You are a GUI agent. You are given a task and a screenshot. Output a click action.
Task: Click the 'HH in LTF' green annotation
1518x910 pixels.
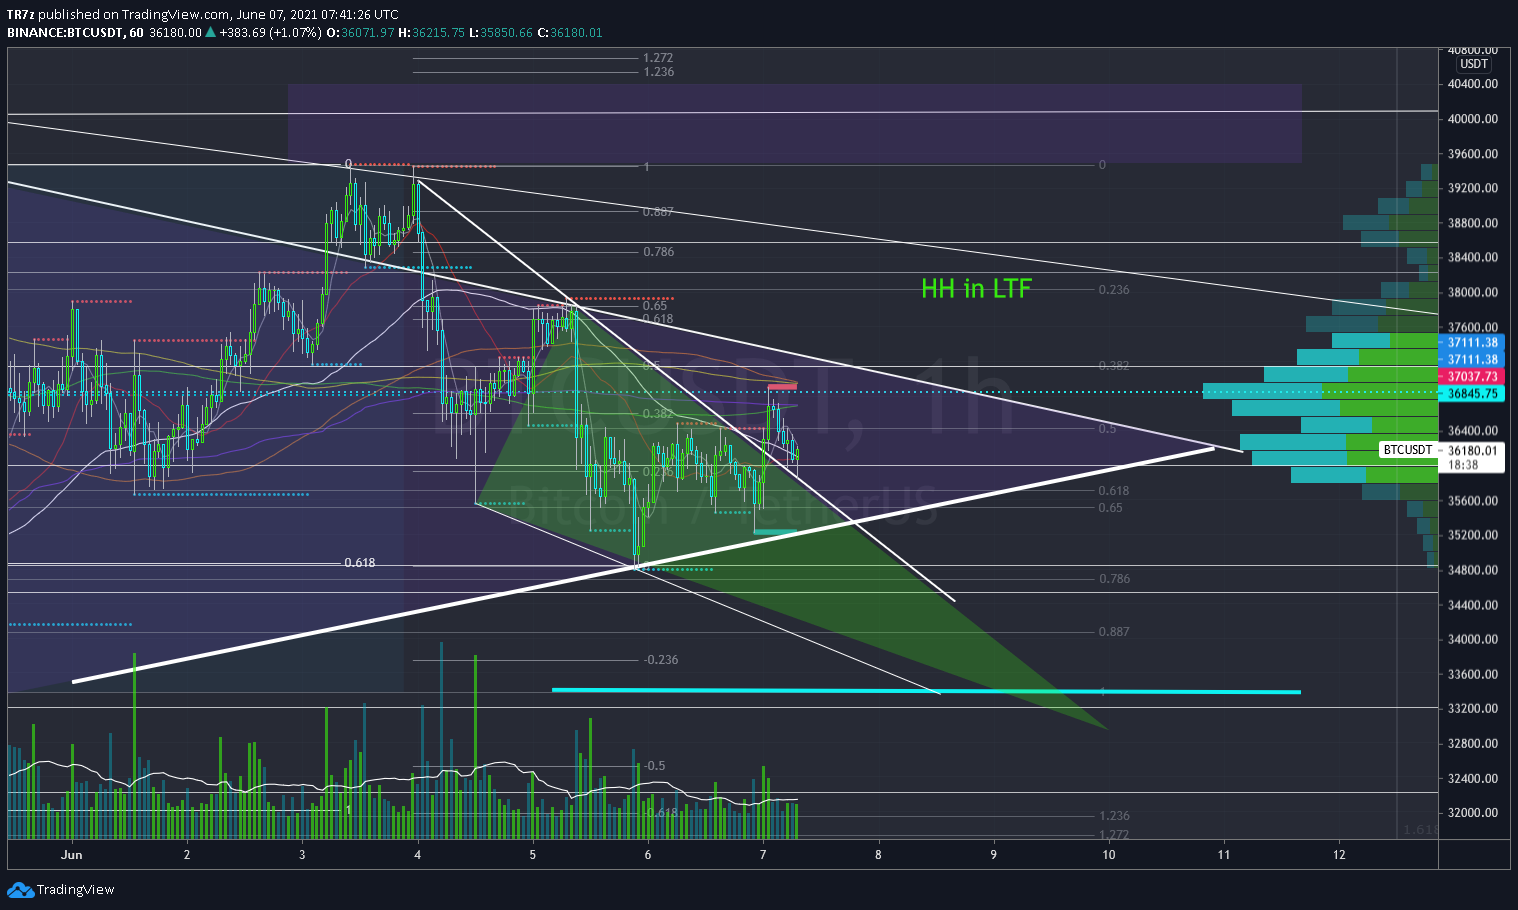pos(976,289)
